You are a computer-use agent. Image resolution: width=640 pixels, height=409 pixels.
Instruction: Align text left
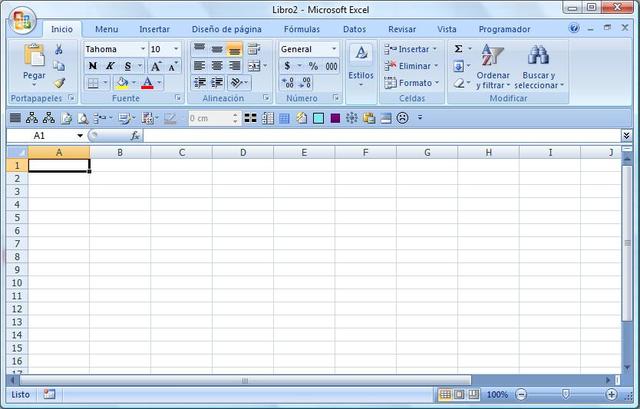point(199,66)
